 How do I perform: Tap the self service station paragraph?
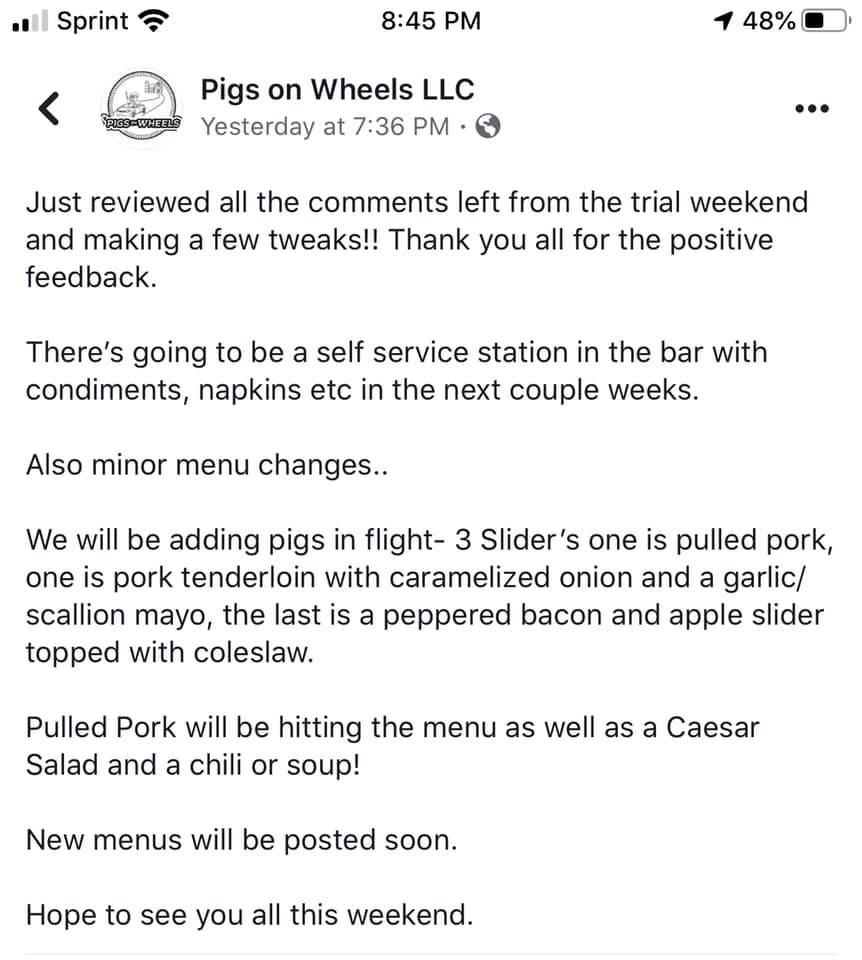396,371
